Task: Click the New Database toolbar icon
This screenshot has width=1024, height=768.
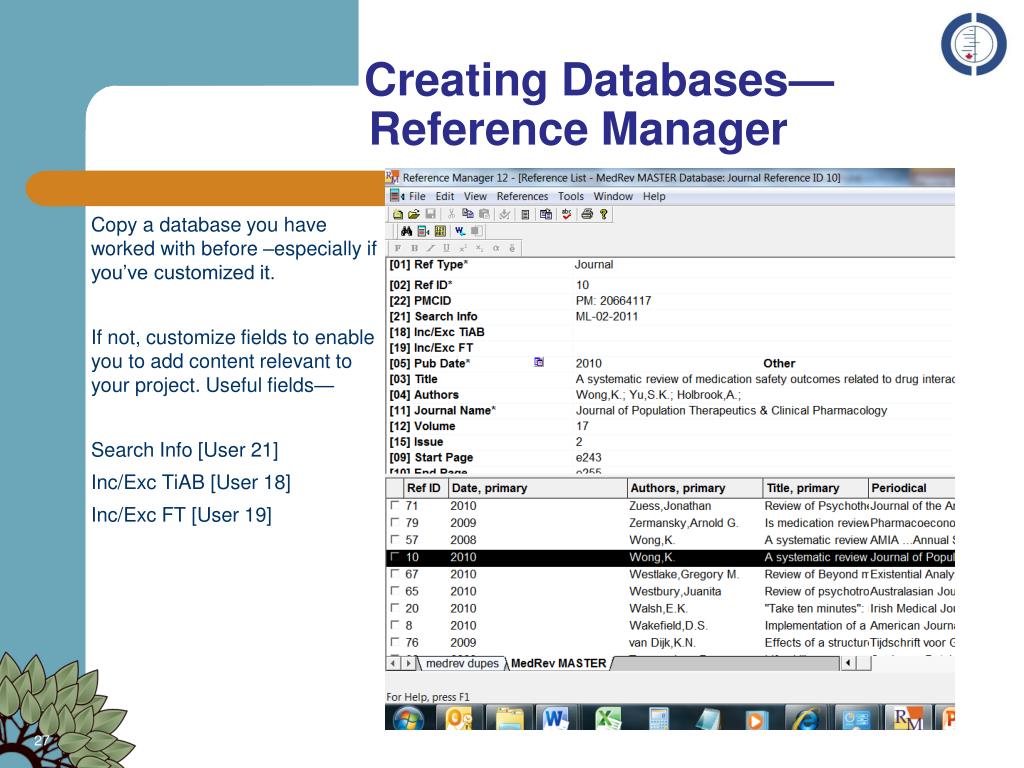Action: coord(398,214)
